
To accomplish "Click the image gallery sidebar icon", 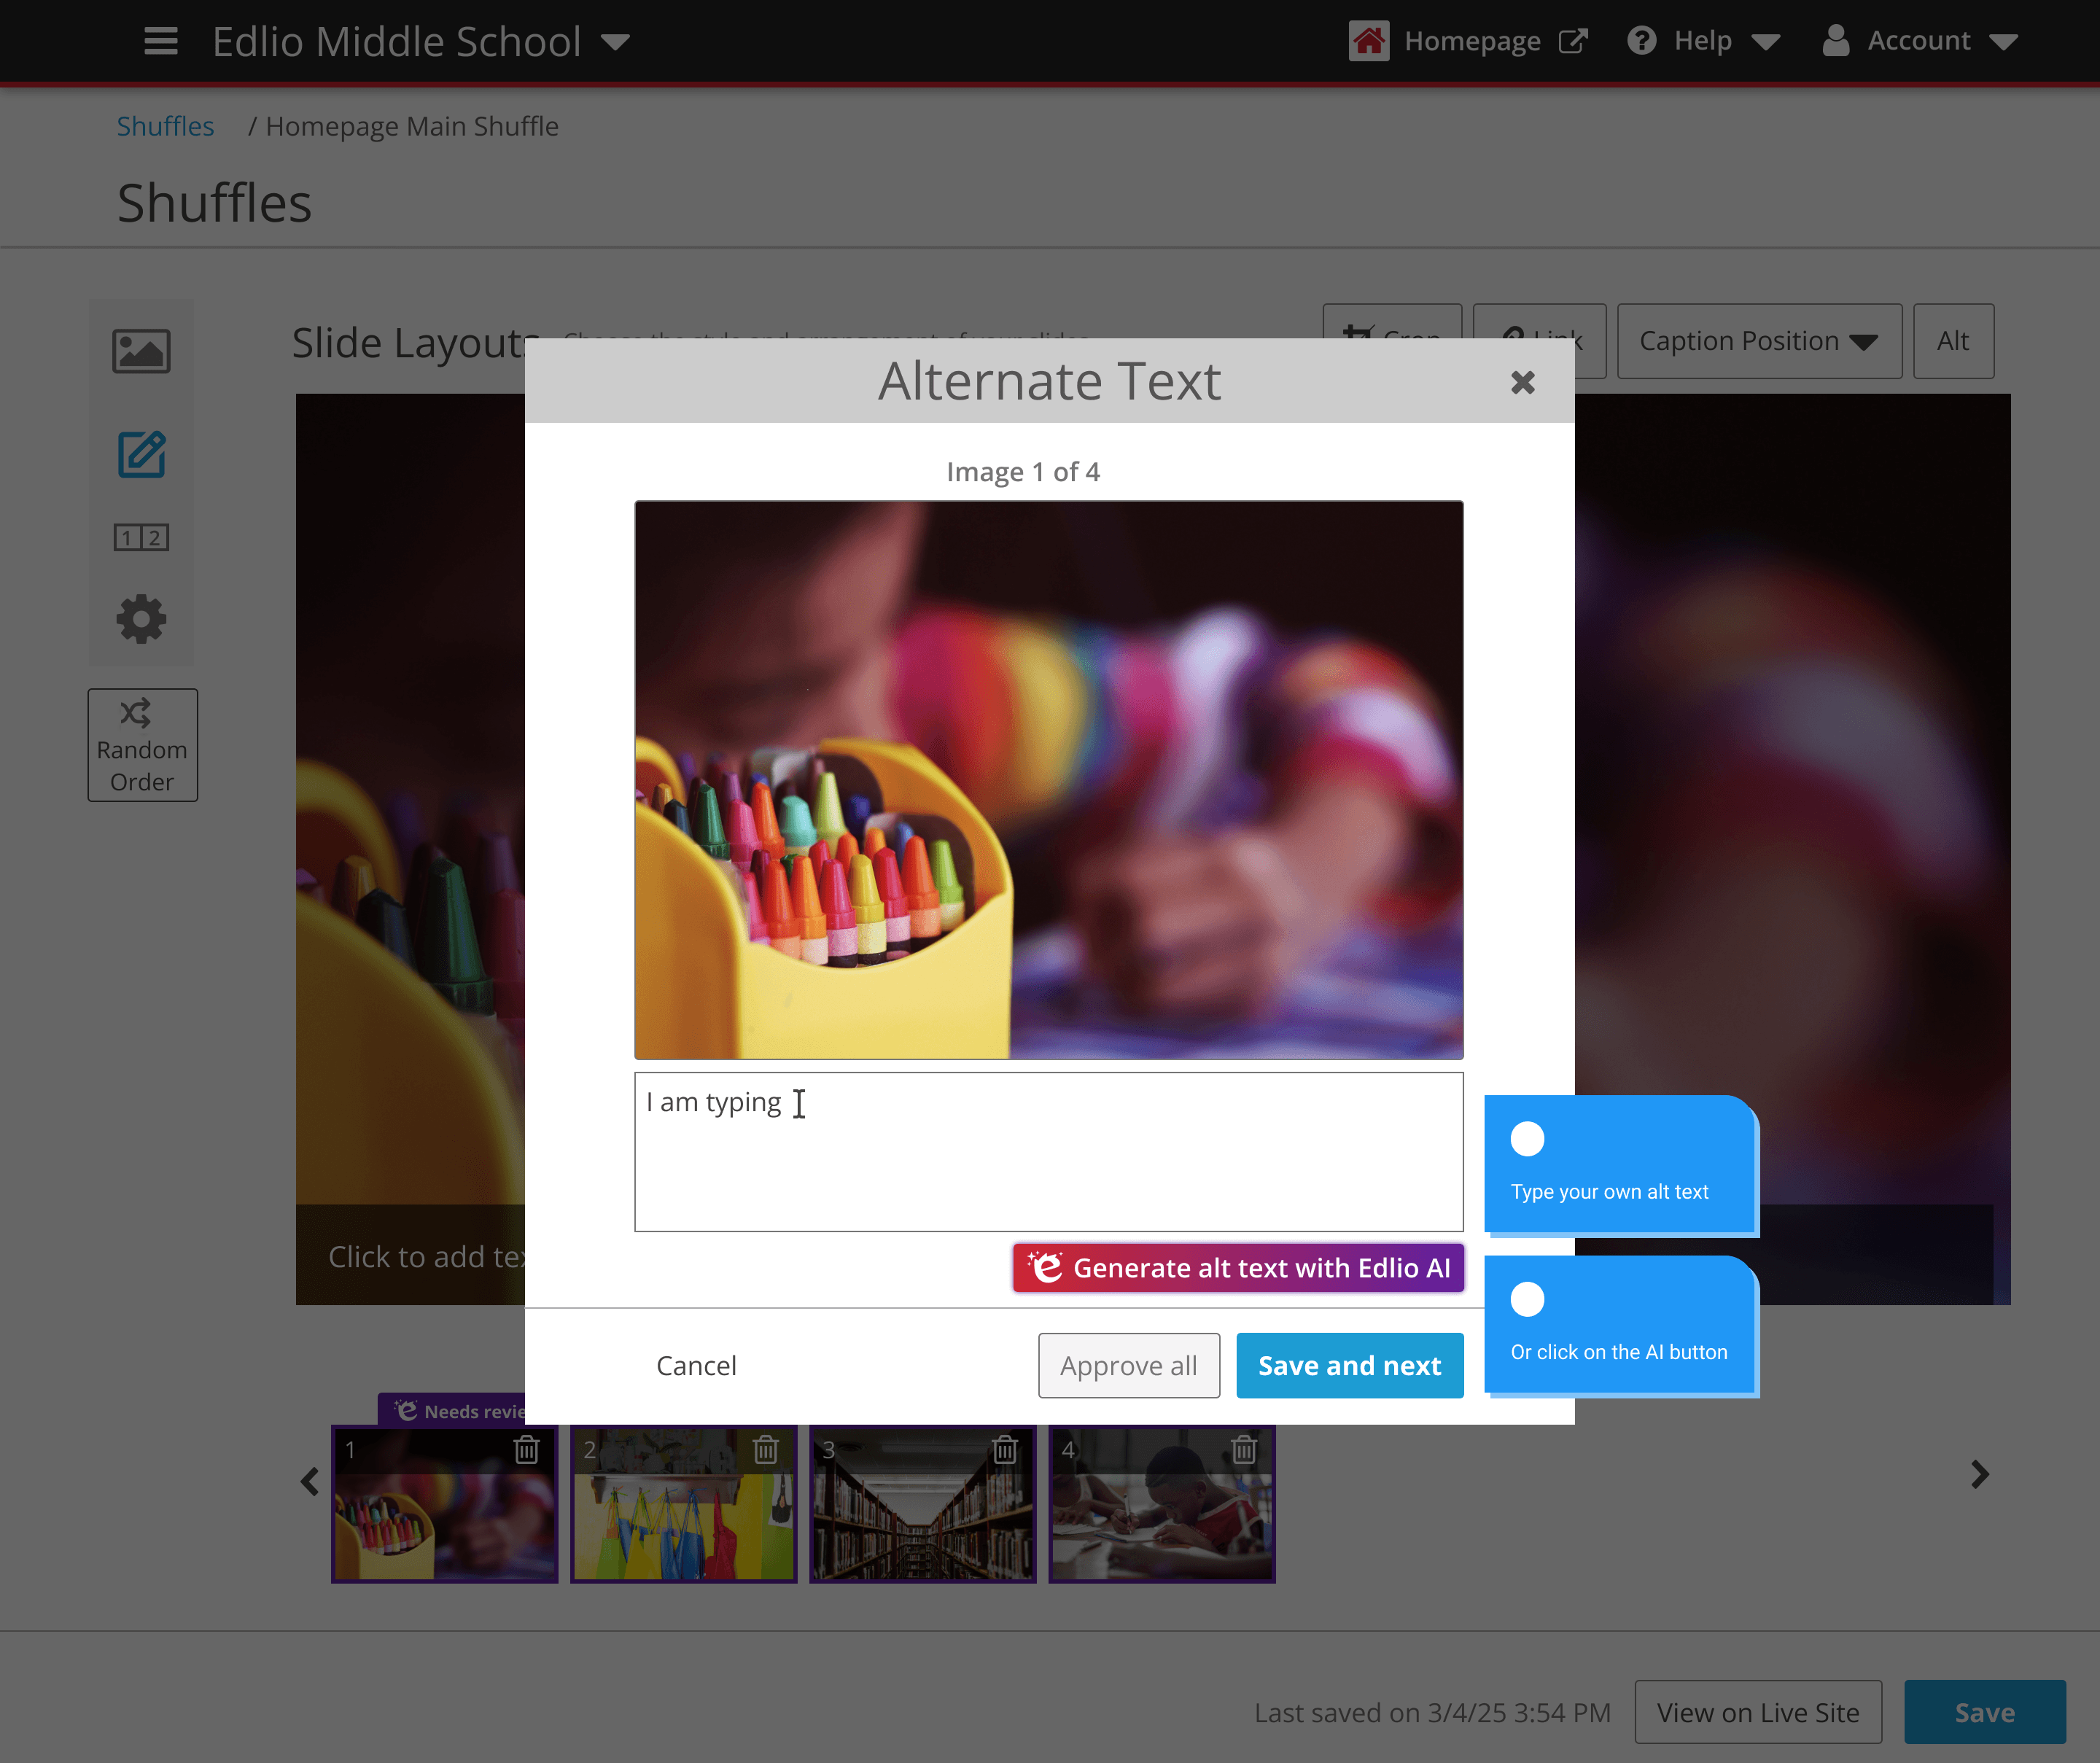I will [x=141, y=351].
